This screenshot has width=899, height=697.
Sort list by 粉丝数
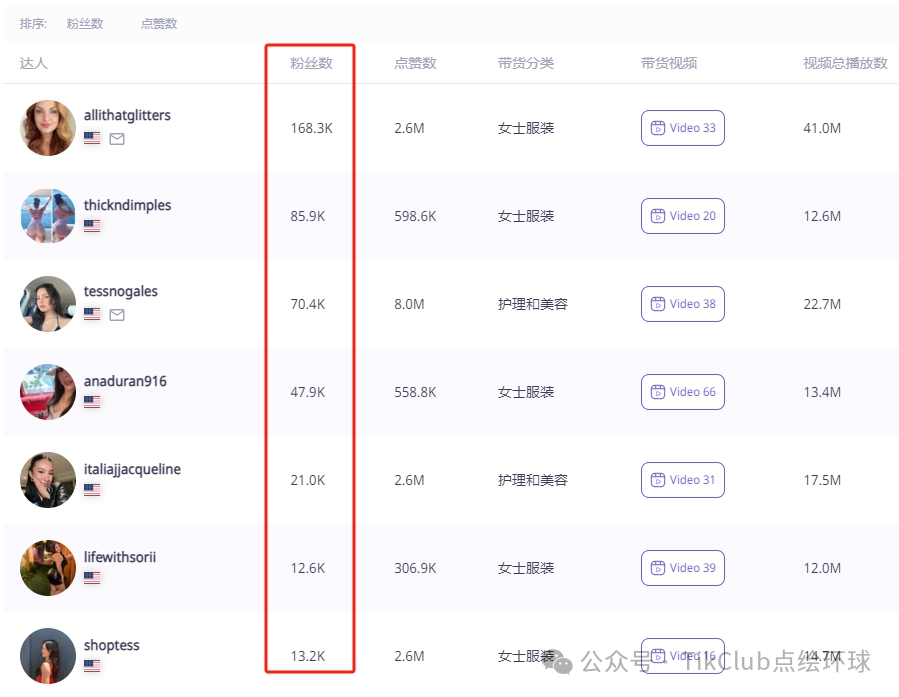pos(85,23)
